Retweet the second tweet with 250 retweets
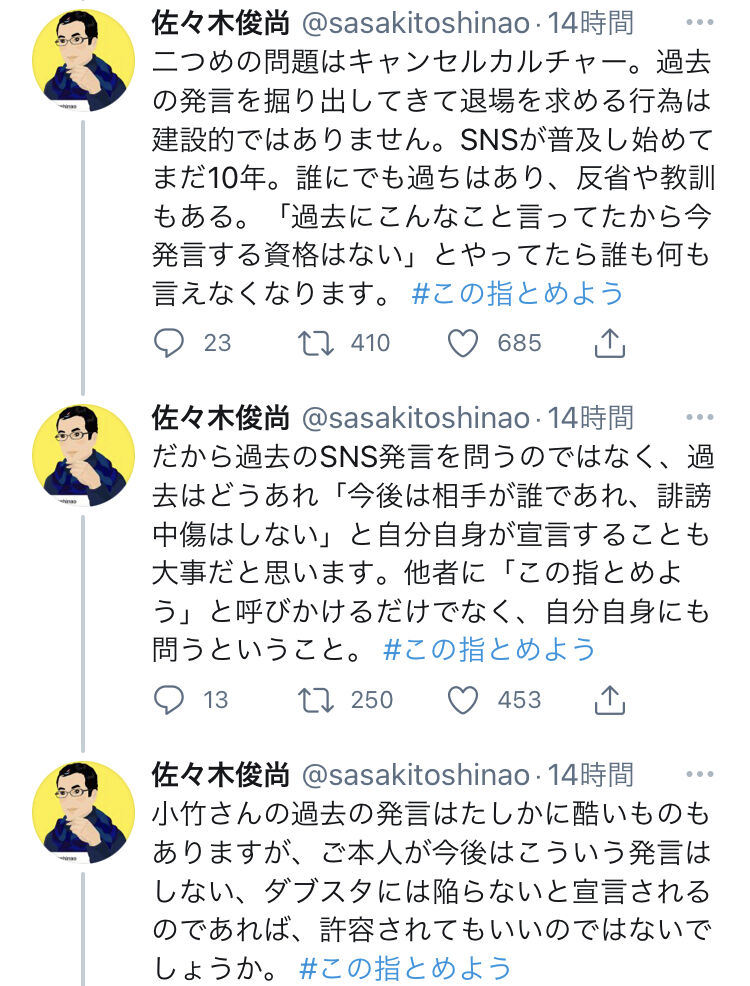Viewport: 750px width, 986px height. (316, 700)
